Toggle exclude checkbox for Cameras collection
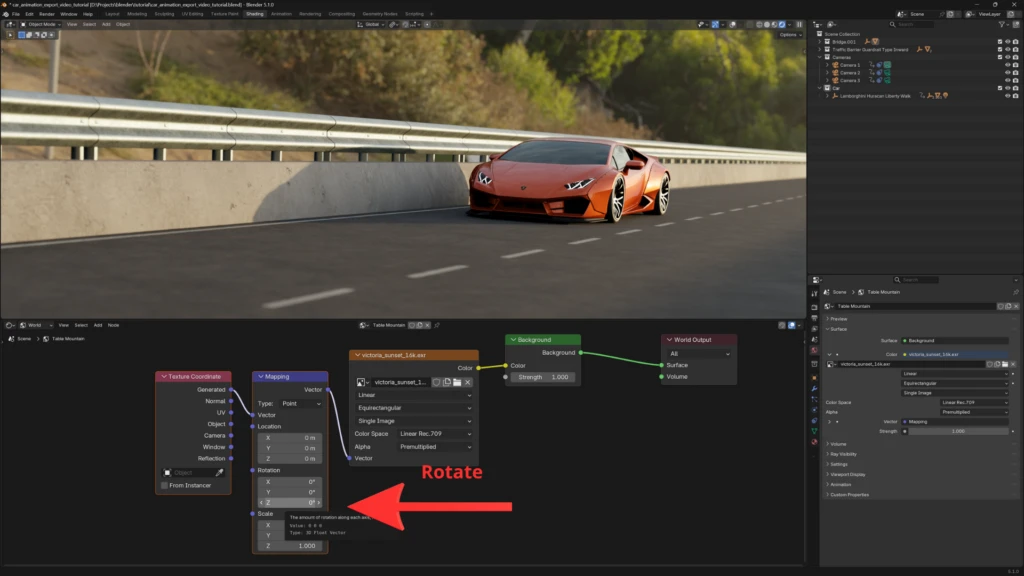 pos(1000,57)
